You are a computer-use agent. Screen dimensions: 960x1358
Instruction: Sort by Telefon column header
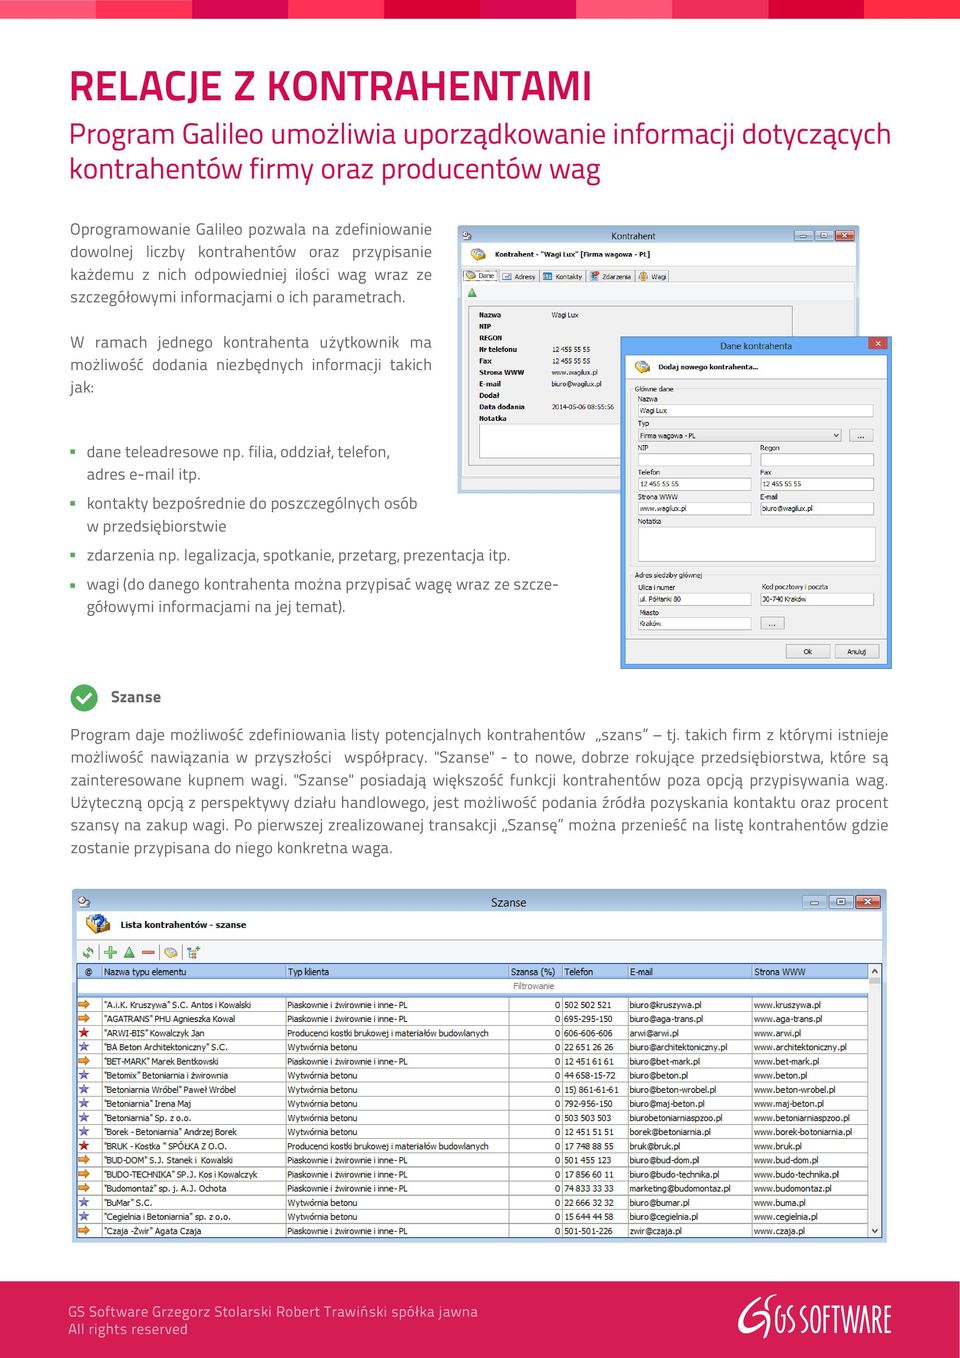pos(594,972)
